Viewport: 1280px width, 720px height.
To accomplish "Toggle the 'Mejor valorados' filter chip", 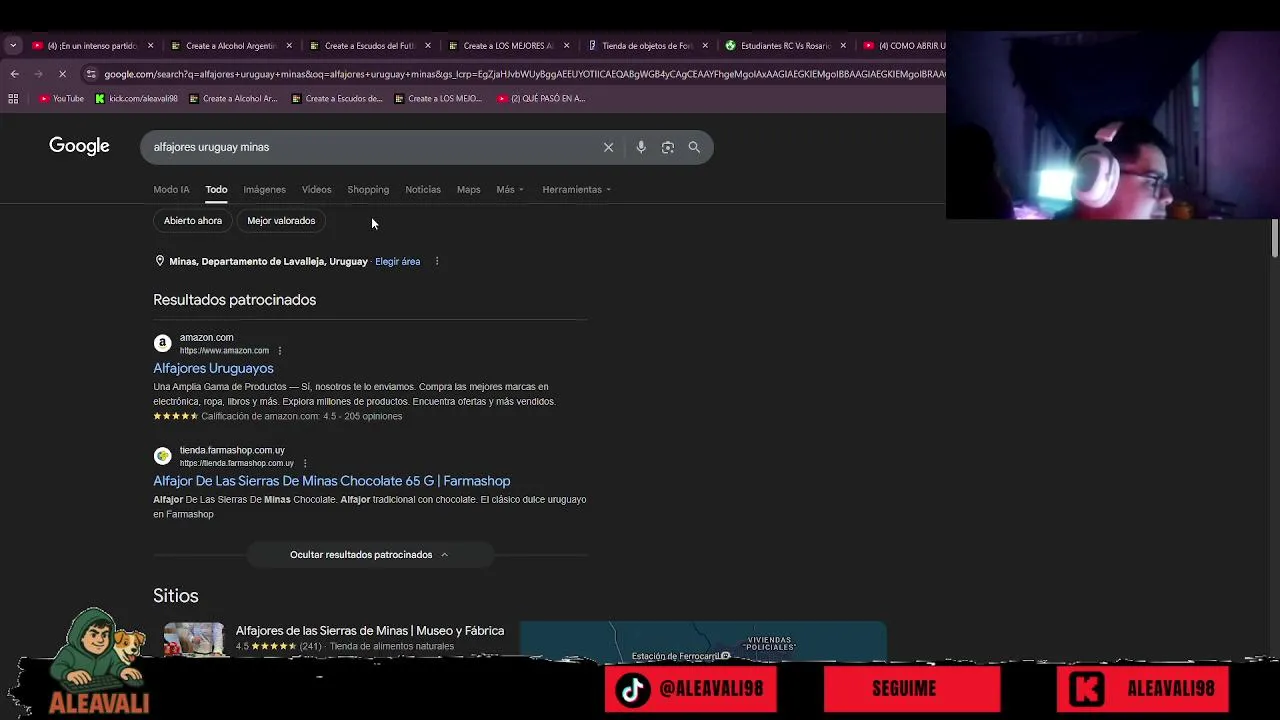I will [281, 221].
